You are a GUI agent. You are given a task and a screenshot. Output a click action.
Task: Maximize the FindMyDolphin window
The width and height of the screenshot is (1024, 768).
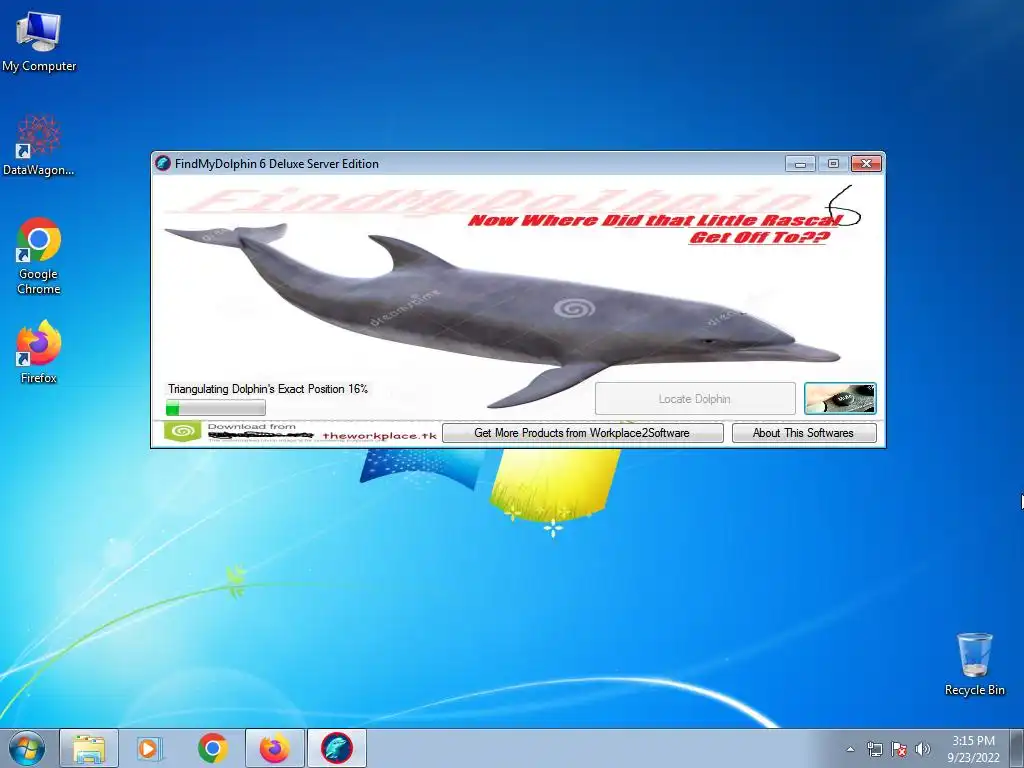point(833,163)
